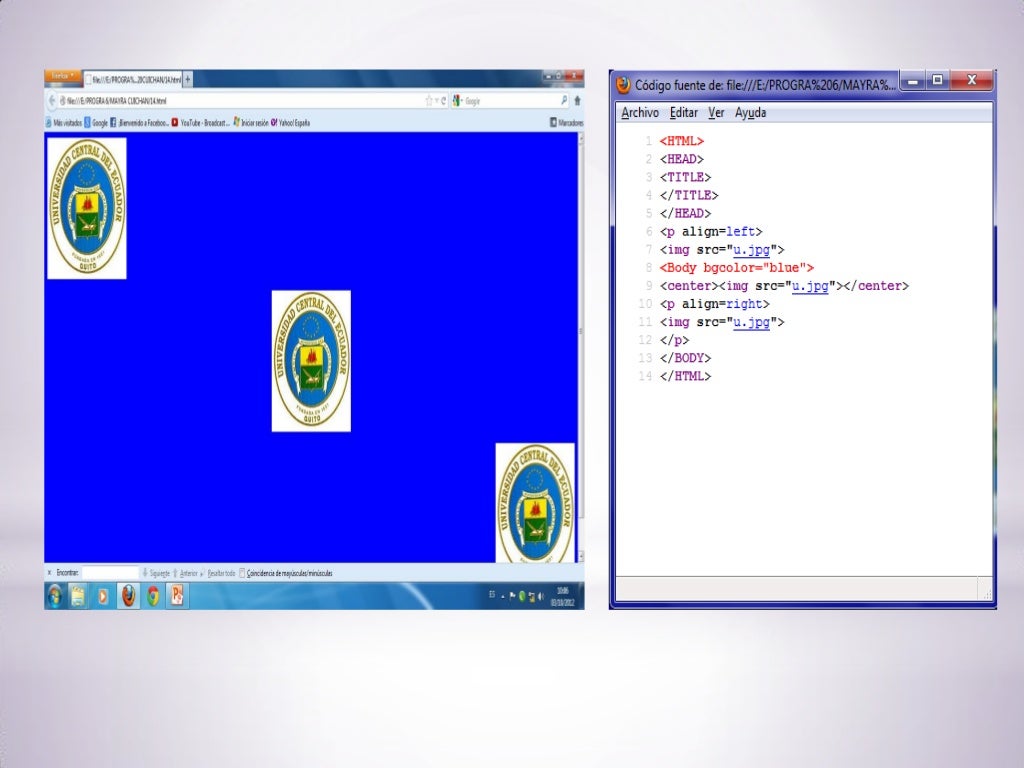Open Archivo menu in source window

639,112
